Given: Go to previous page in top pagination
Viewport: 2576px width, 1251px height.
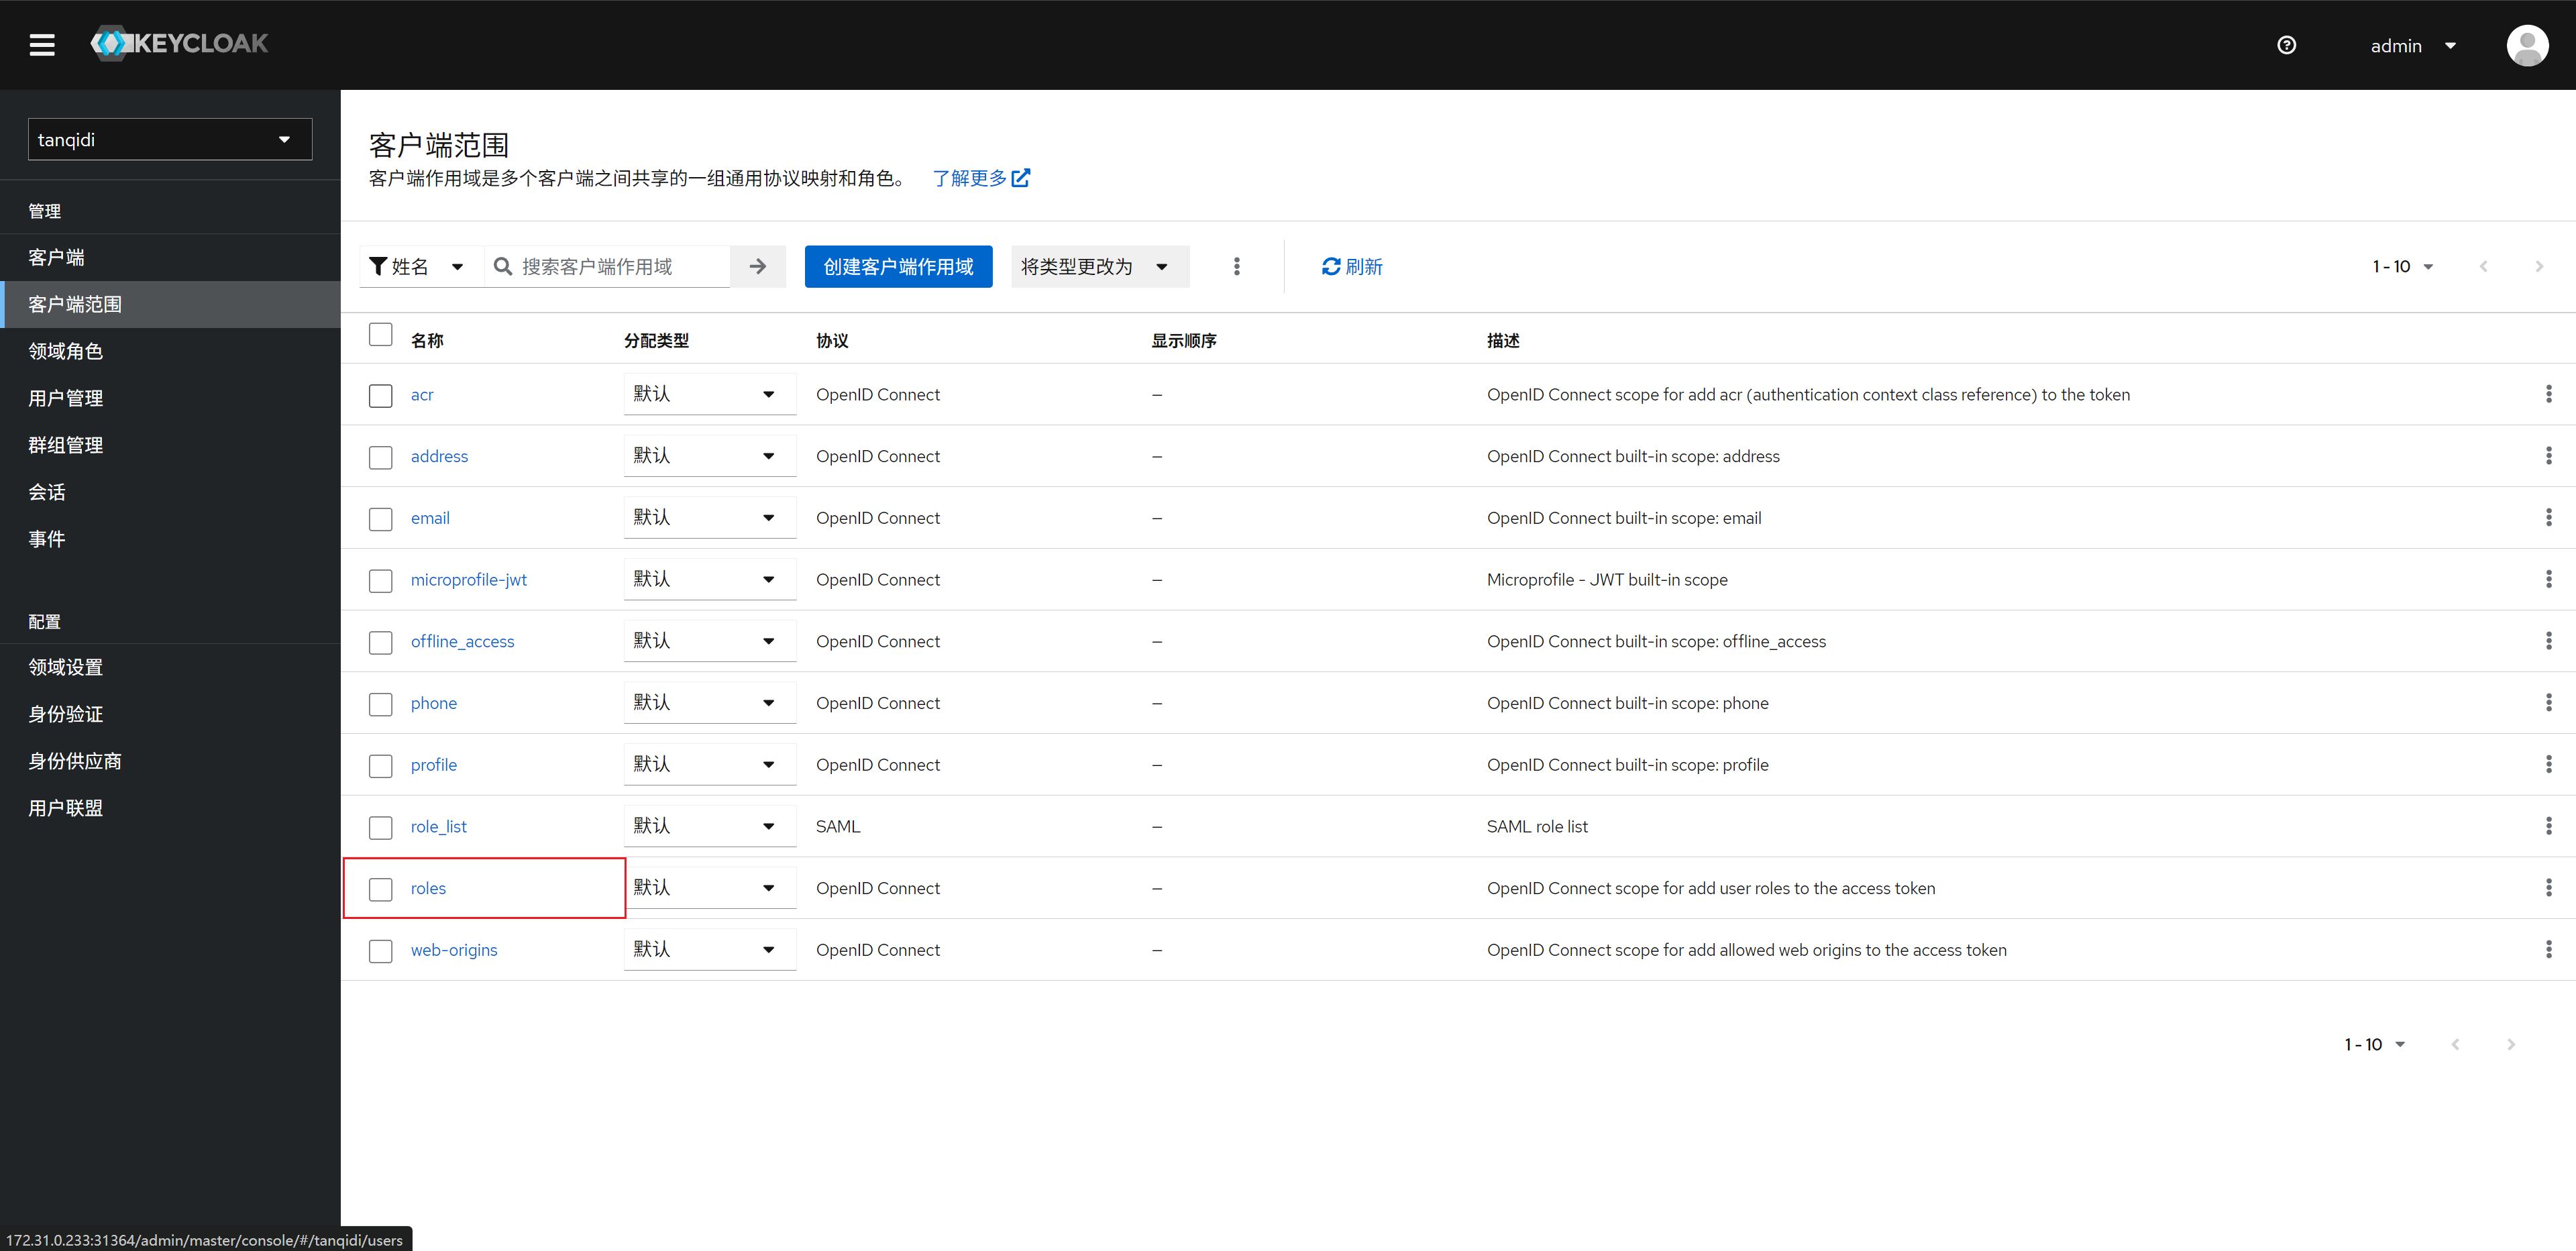Looking at the screenshot, I should coord(2483,267).
